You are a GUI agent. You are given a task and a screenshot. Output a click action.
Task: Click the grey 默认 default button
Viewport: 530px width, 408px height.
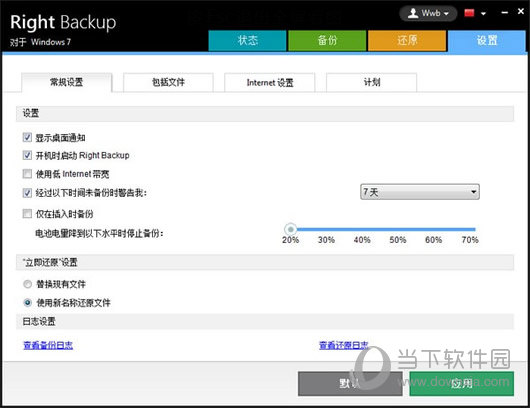[350, 384]
